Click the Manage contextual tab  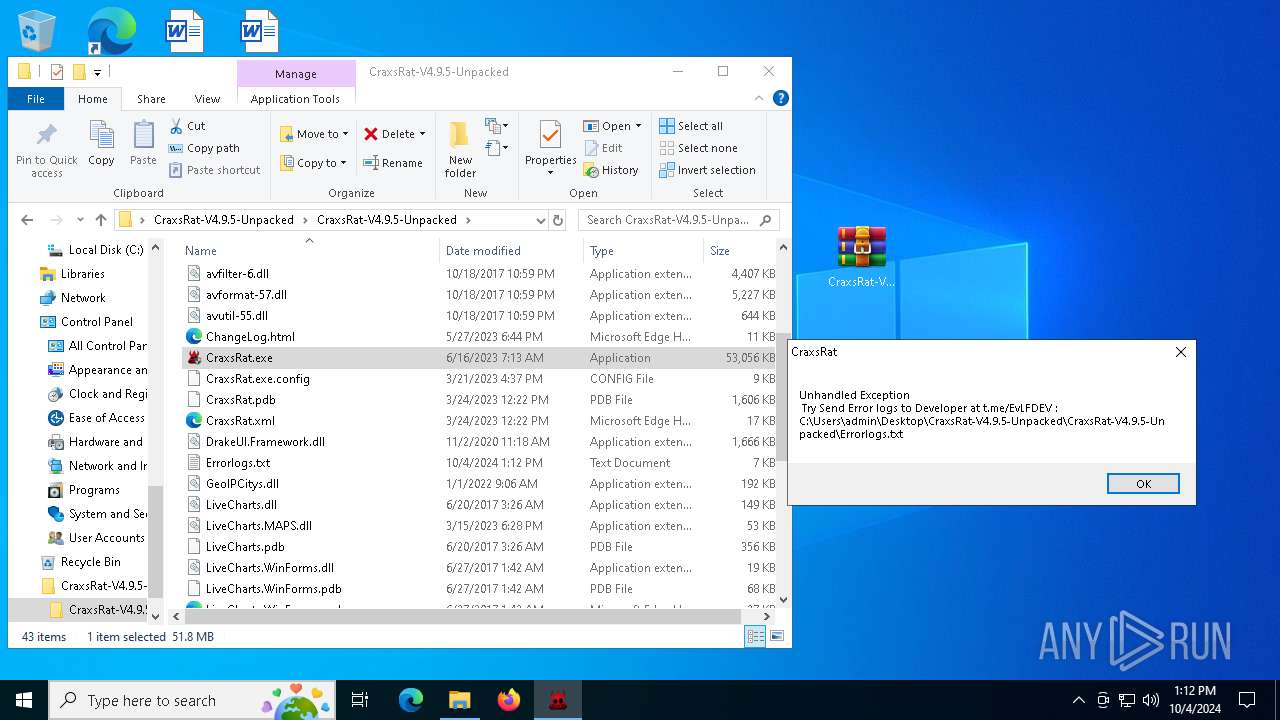pyautogui.click(x=296, y=74)
